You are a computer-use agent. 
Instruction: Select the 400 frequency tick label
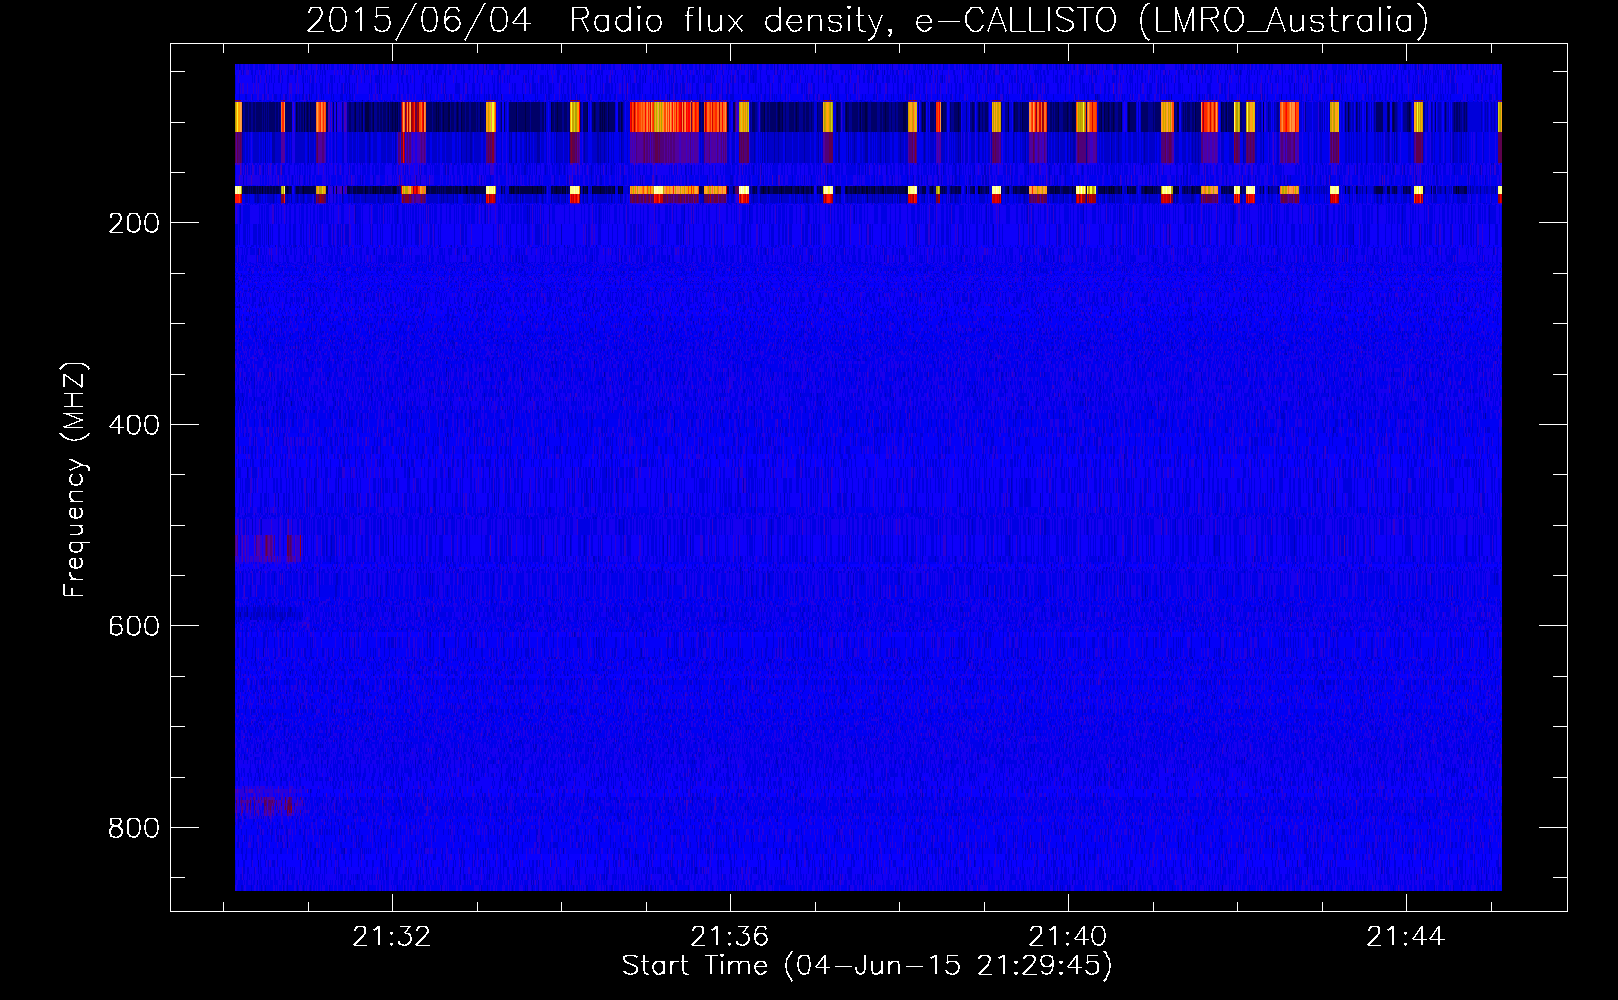133,425
